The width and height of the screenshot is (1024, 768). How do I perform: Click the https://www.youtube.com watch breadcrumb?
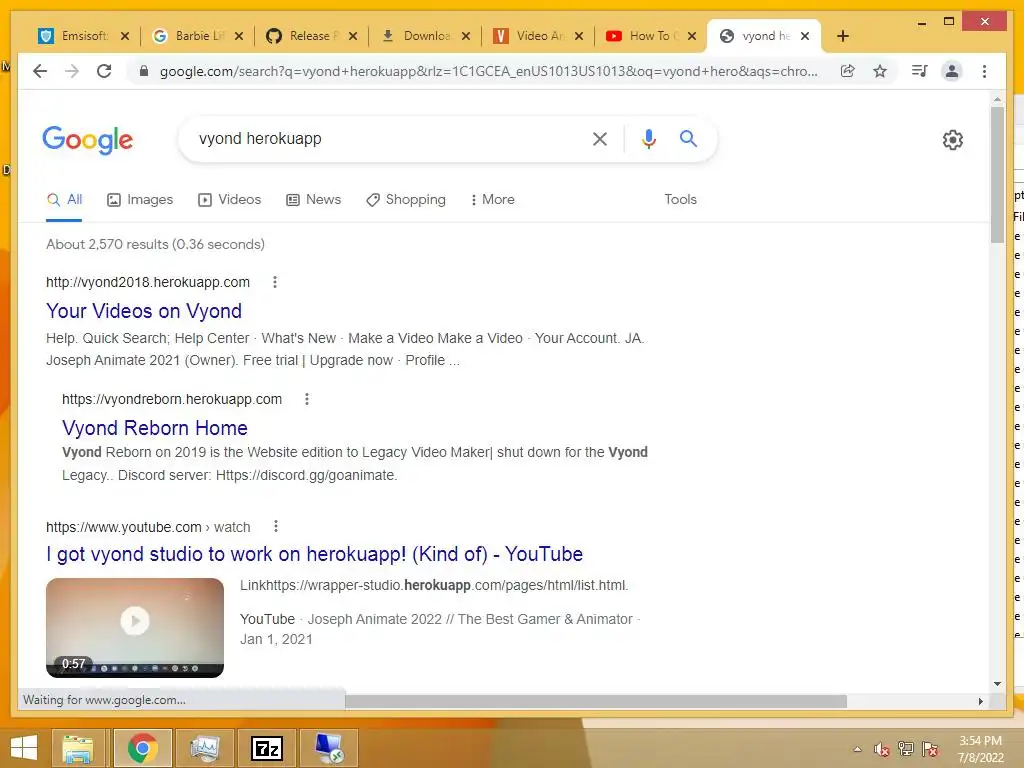click(x=148, y=527)
